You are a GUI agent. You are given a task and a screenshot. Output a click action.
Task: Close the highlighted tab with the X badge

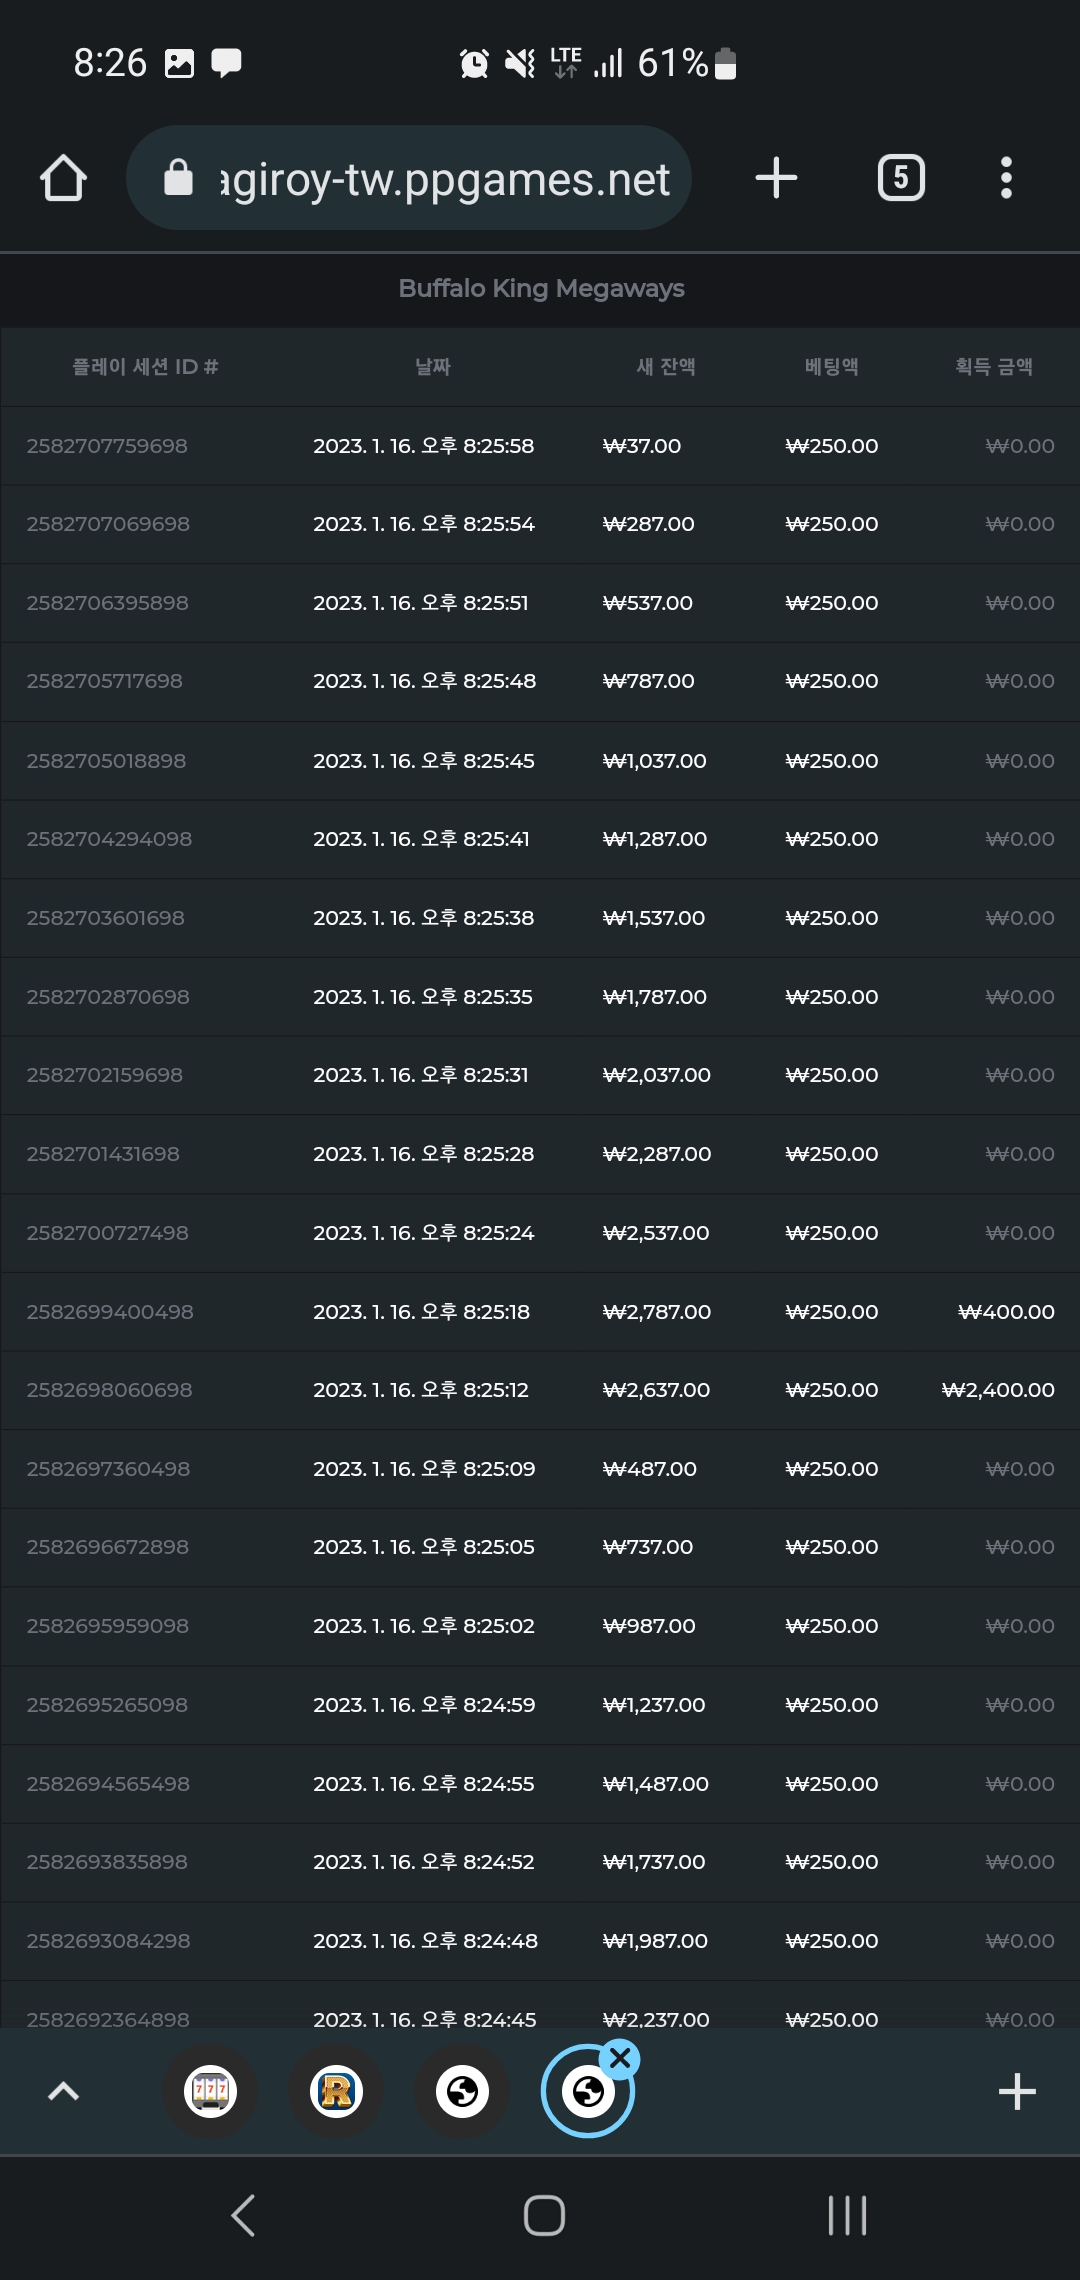click(x=620, y=2058)
